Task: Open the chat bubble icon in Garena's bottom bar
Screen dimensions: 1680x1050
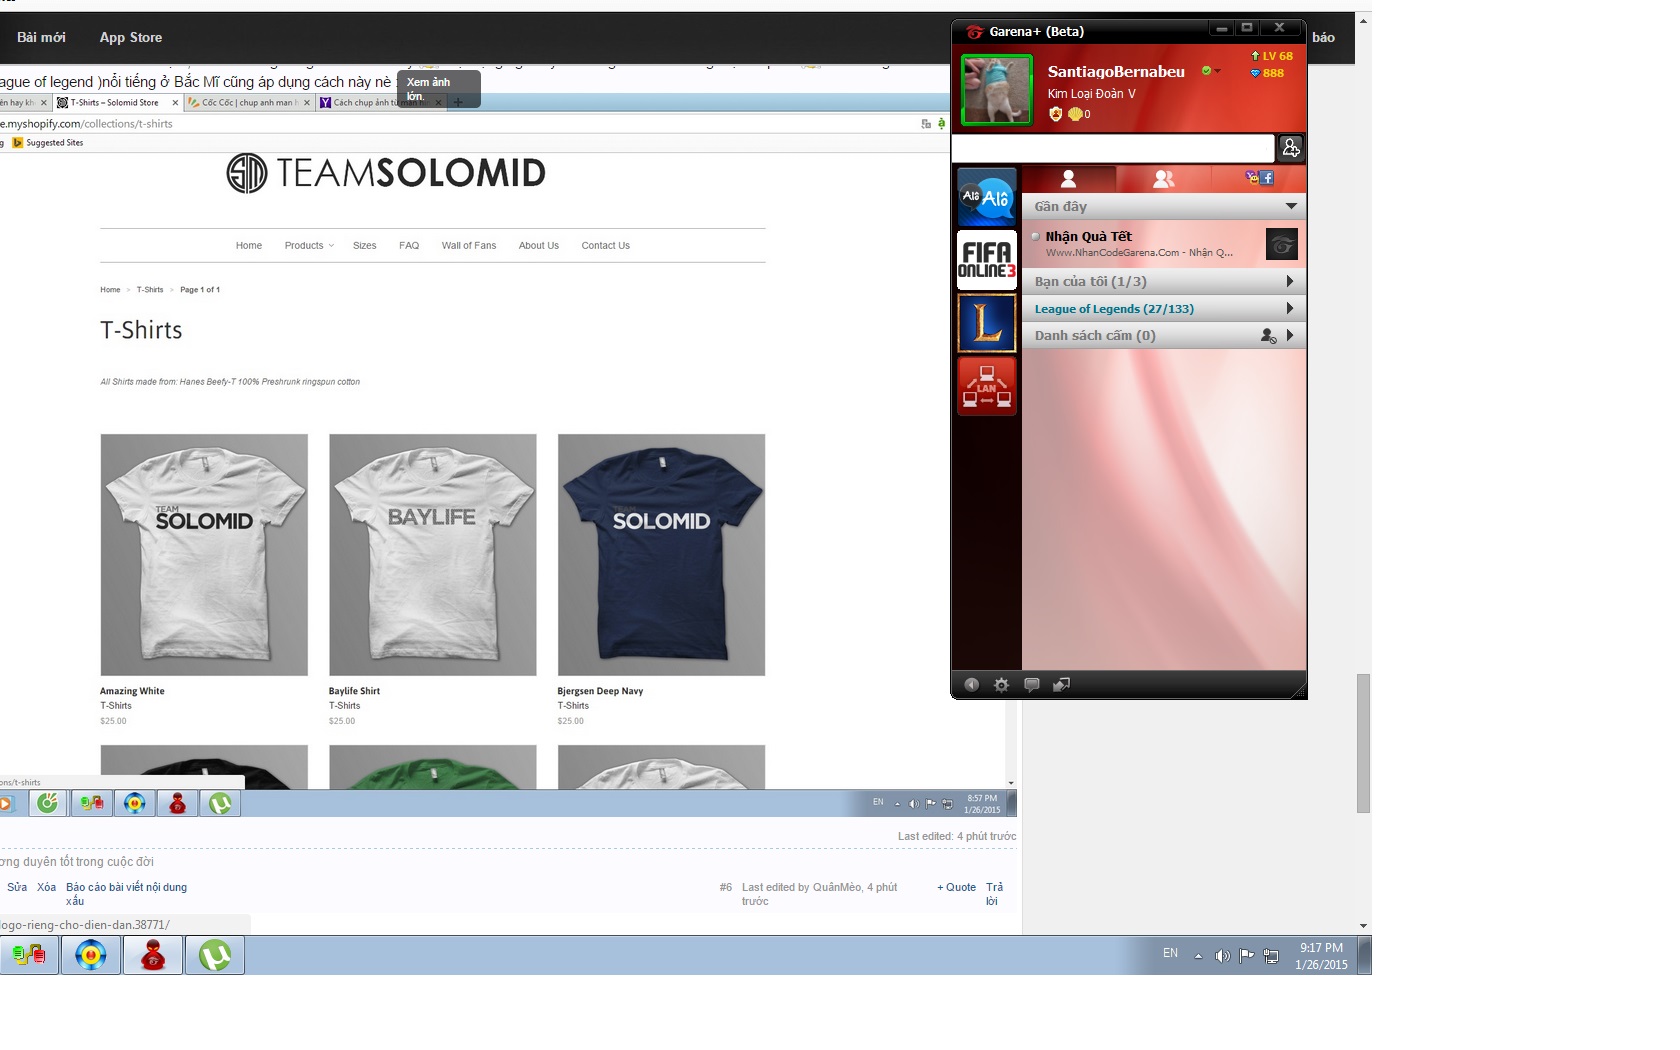Action: coord(1032,685)
